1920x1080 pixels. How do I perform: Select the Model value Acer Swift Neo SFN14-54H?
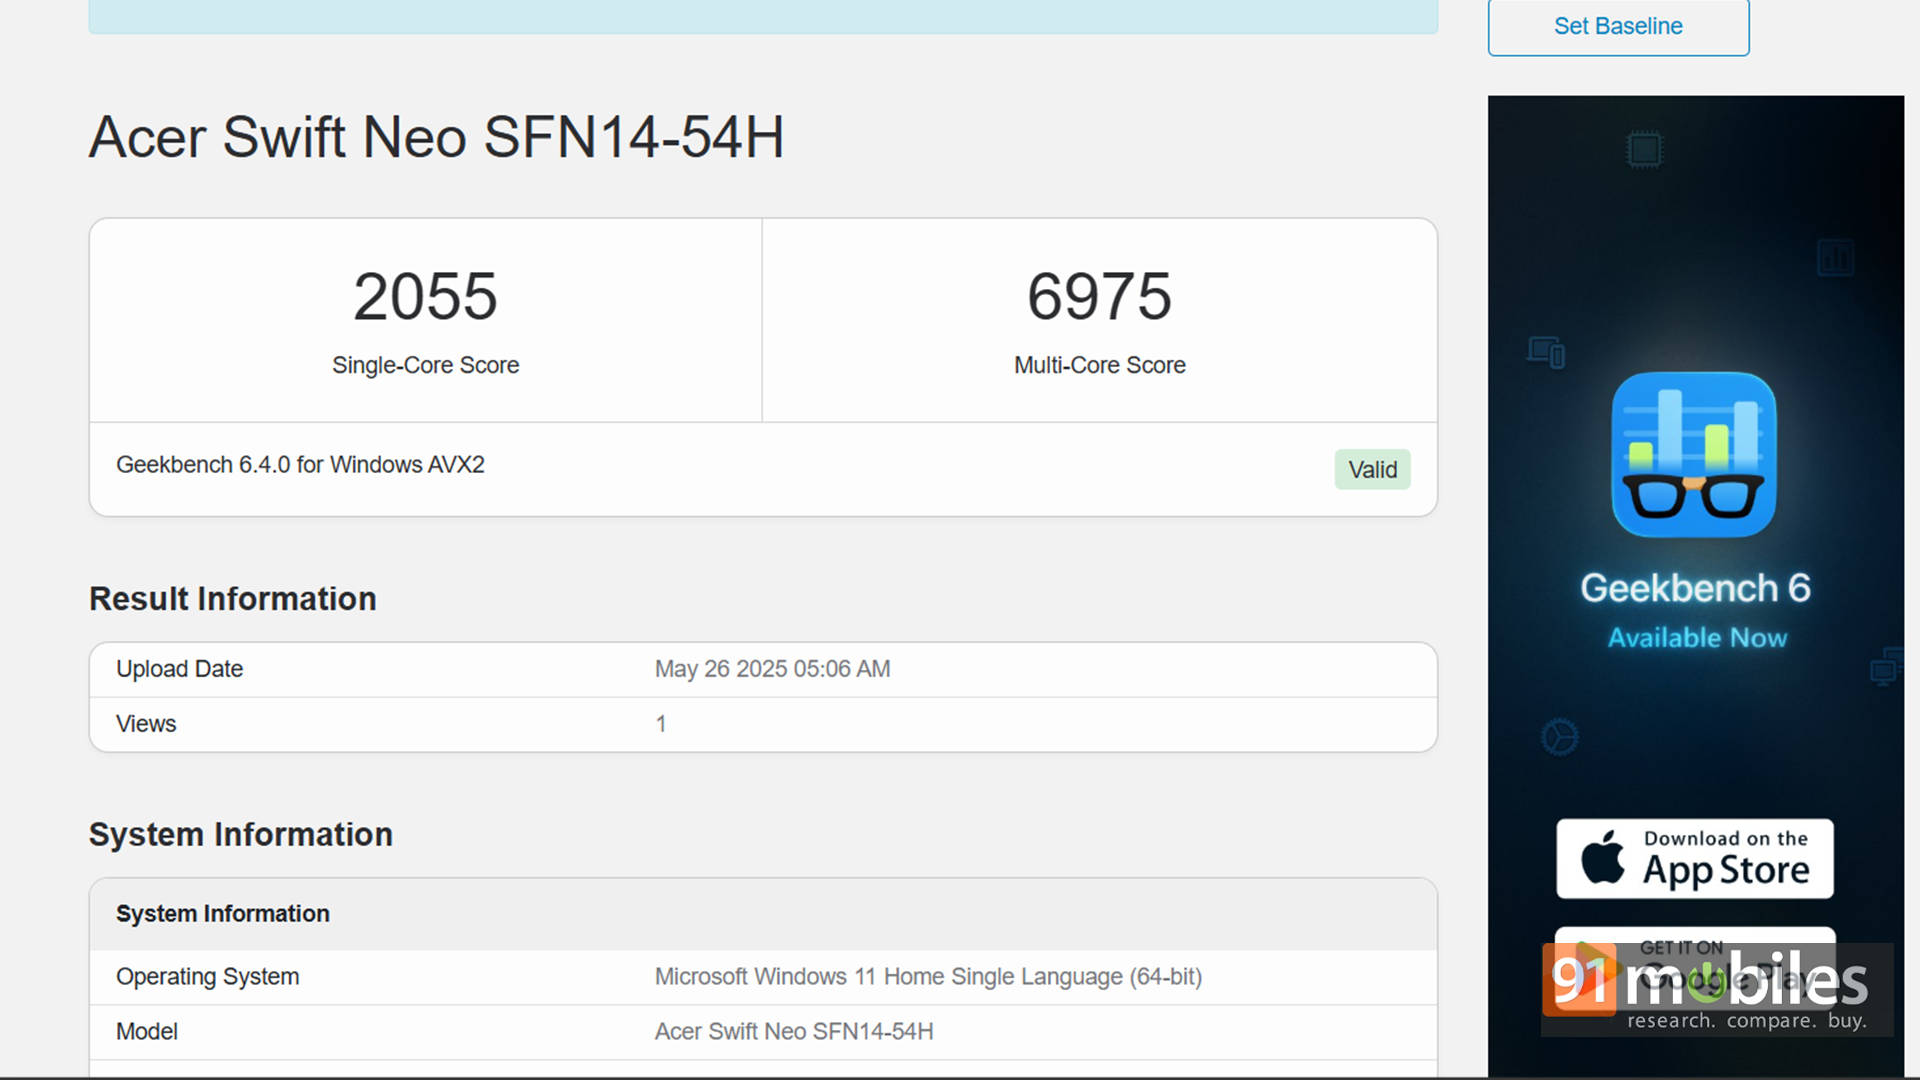794,1032
